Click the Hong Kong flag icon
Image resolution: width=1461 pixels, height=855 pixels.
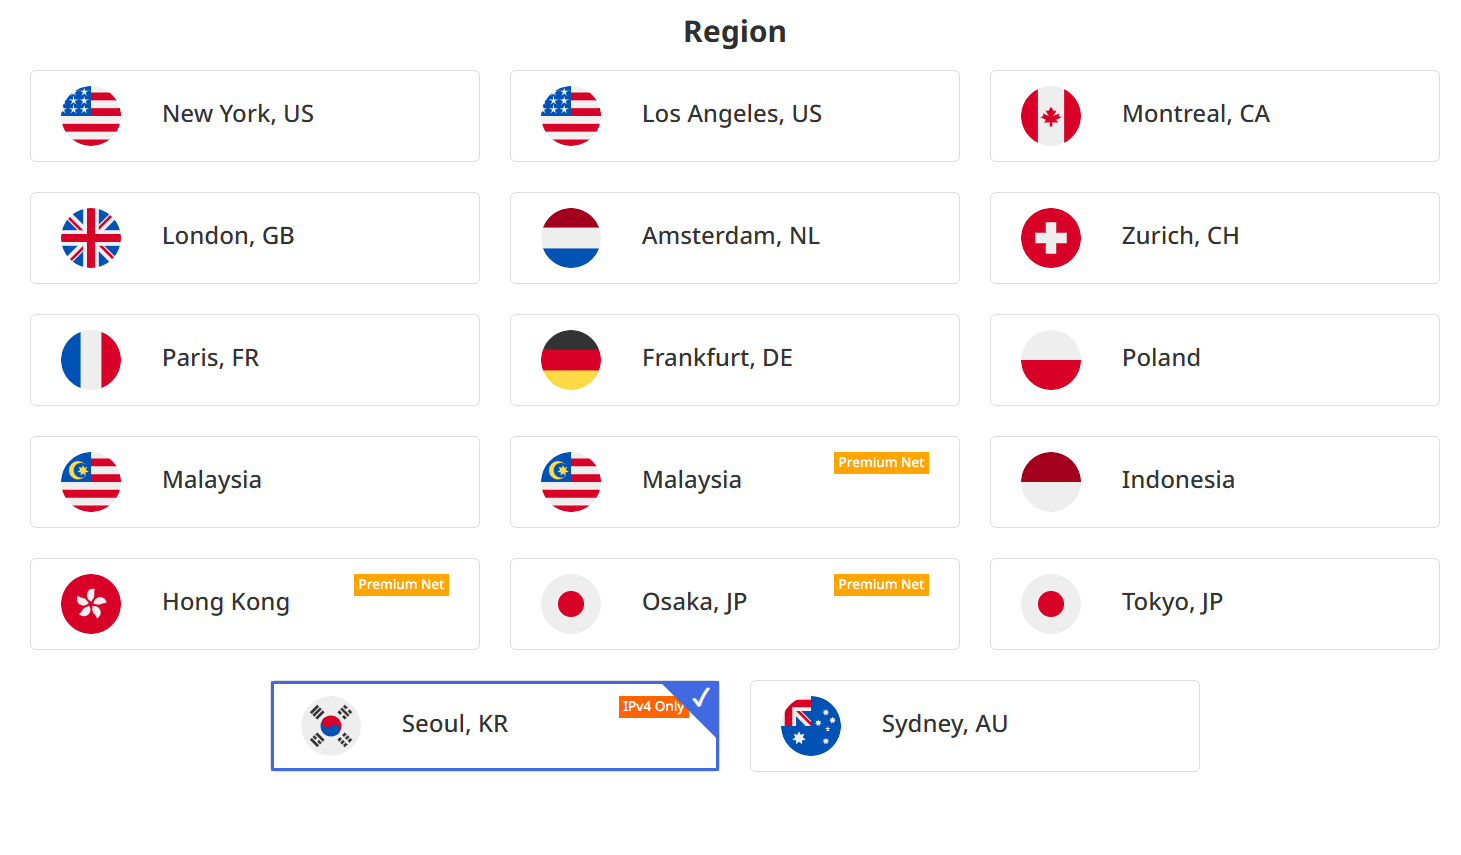(x=91, y=604)
